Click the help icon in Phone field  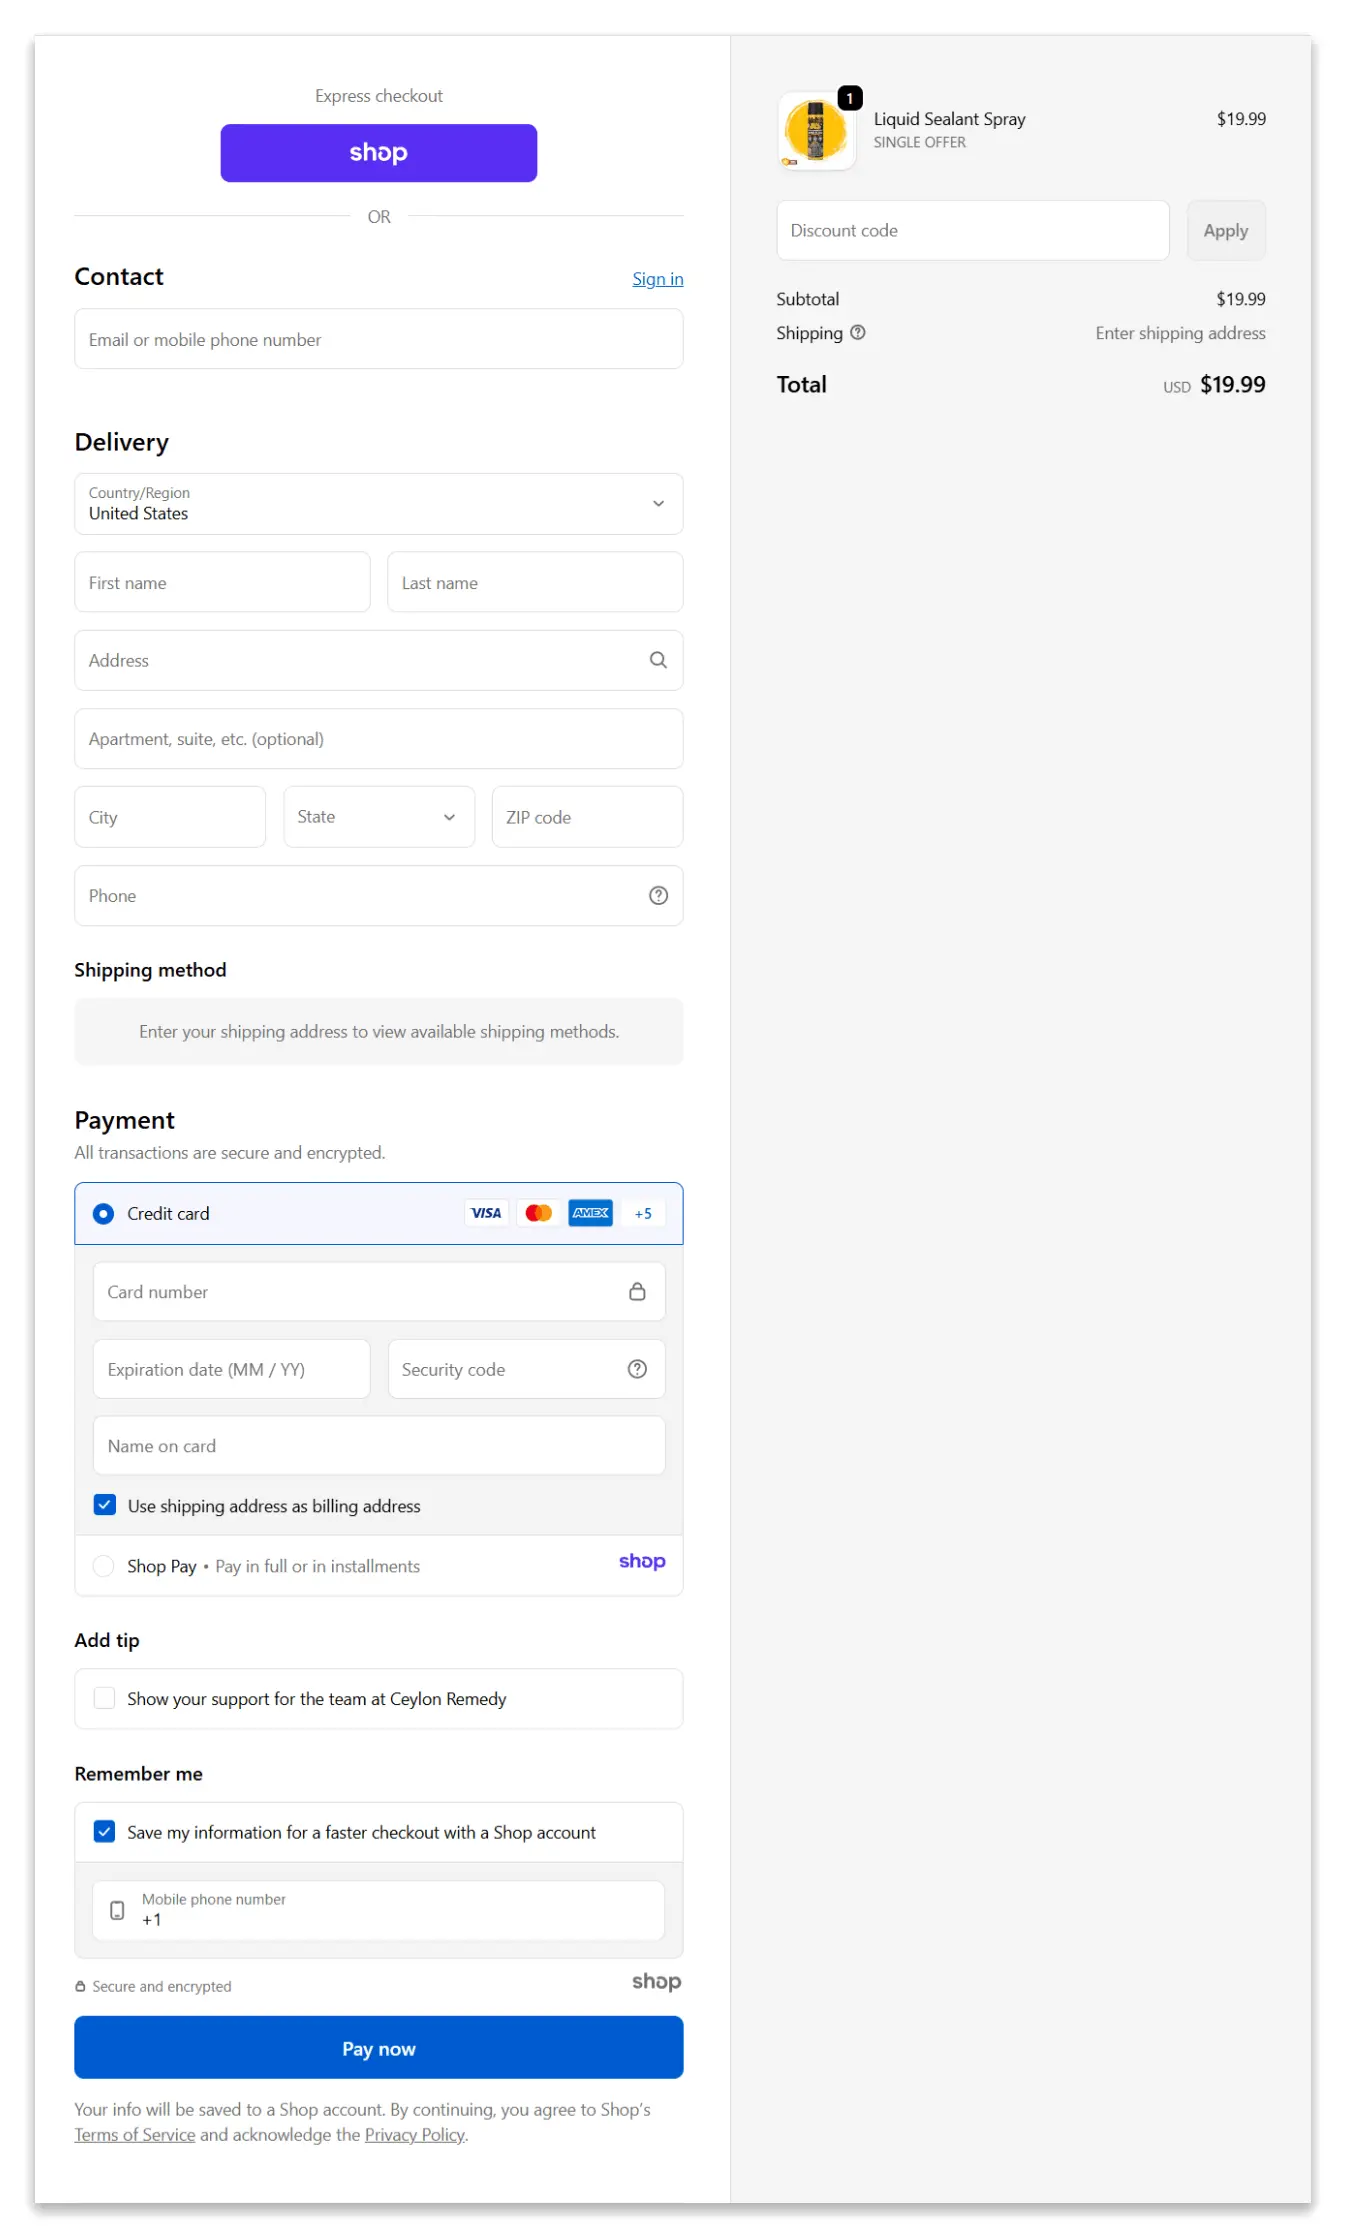click(657, 896)
